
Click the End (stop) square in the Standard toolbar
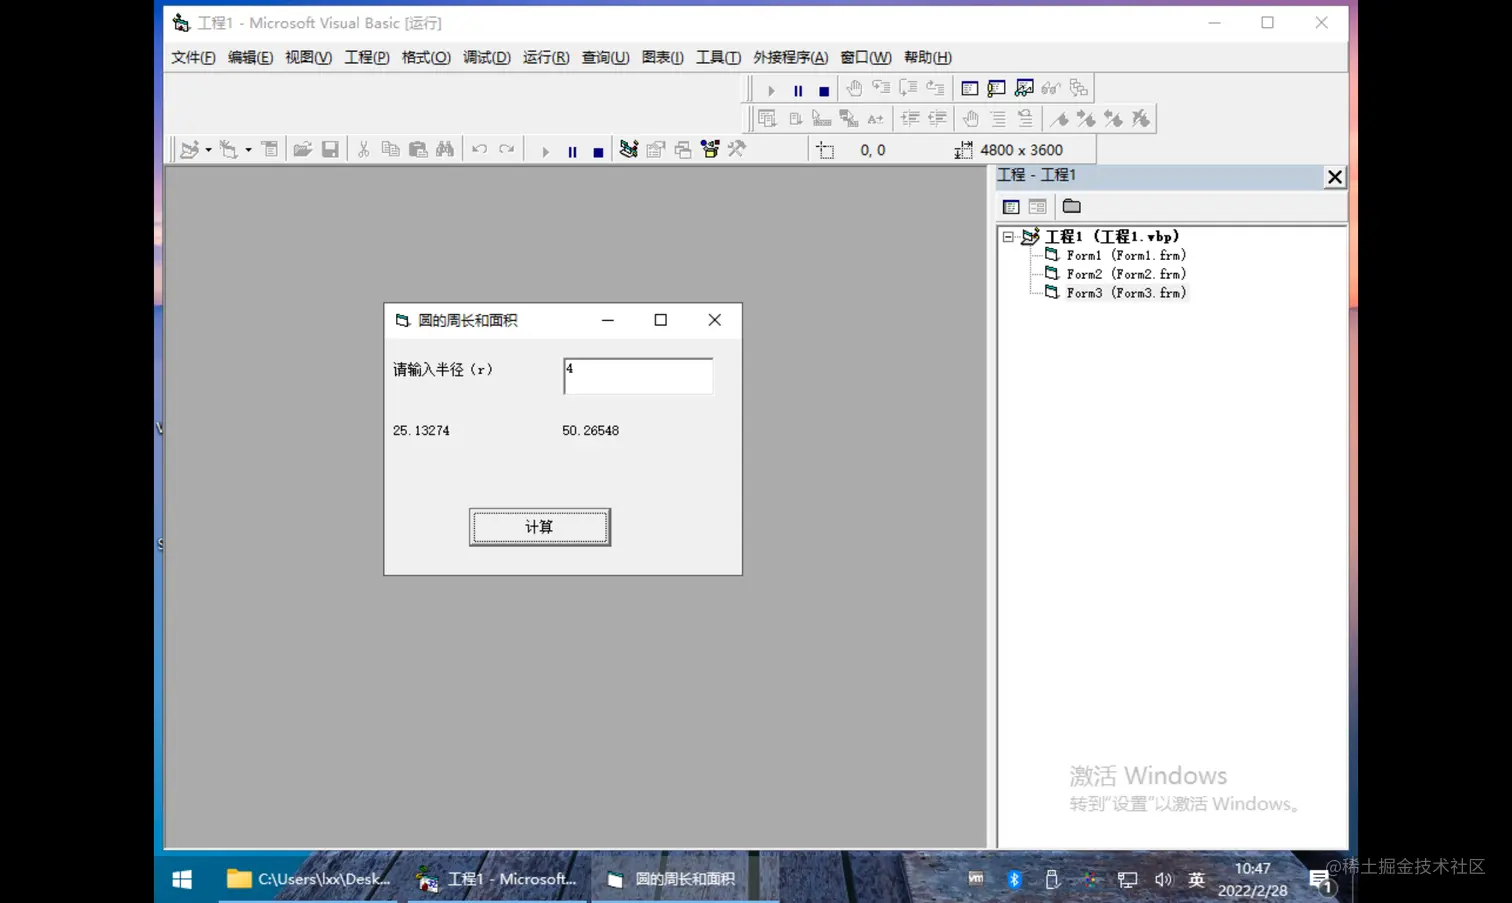[598, 151]
